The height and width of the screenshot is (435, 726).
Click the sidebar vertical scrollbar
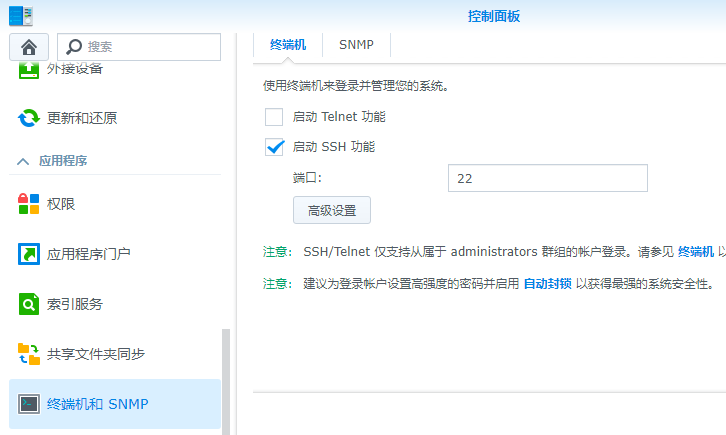pyautogui.click(x=226, y=382)
